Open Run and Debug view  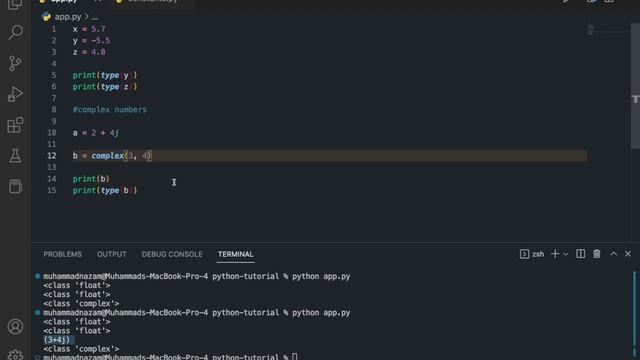[15, 94]
